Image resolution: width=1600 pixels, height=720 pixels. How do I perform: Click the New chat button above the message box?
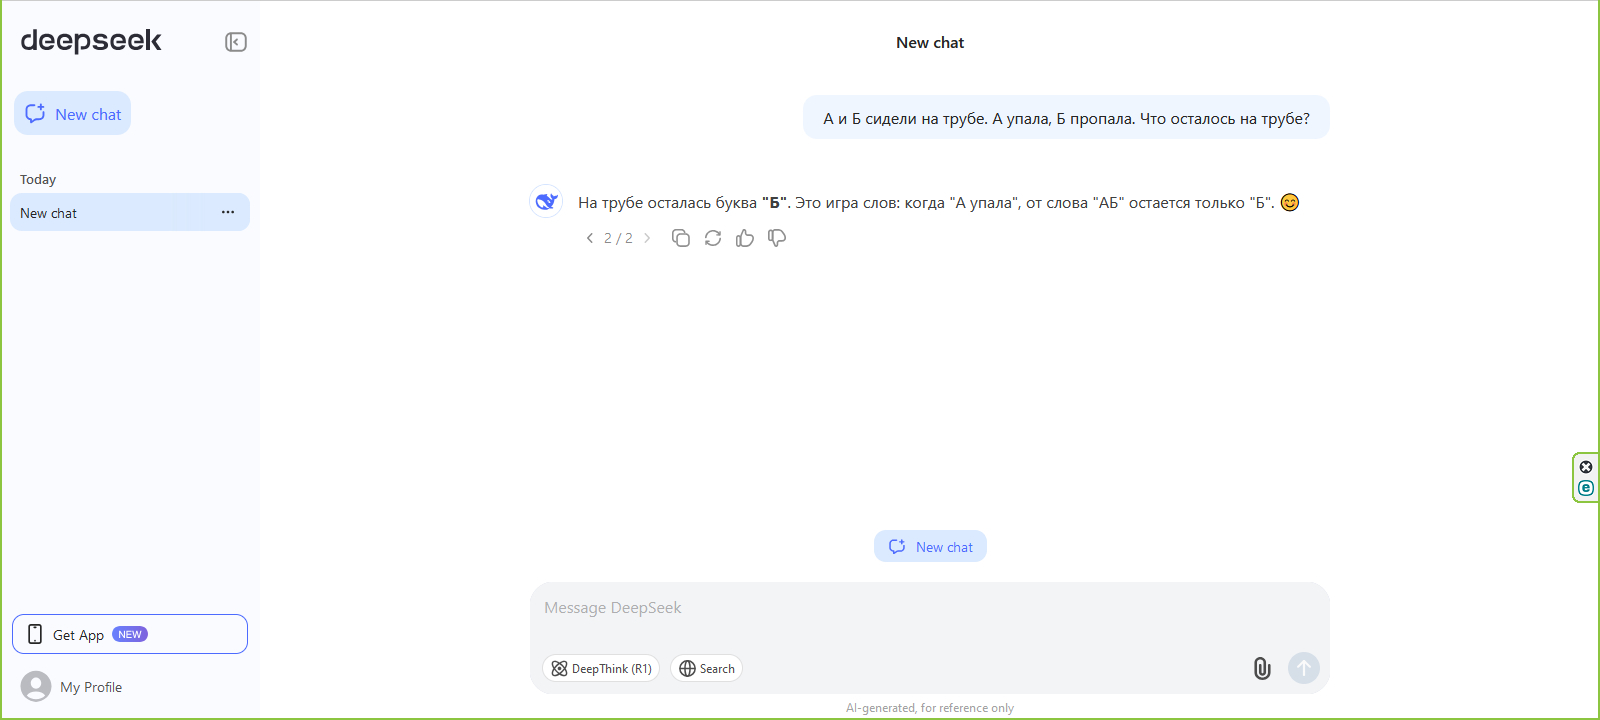(x=930, y=547)
